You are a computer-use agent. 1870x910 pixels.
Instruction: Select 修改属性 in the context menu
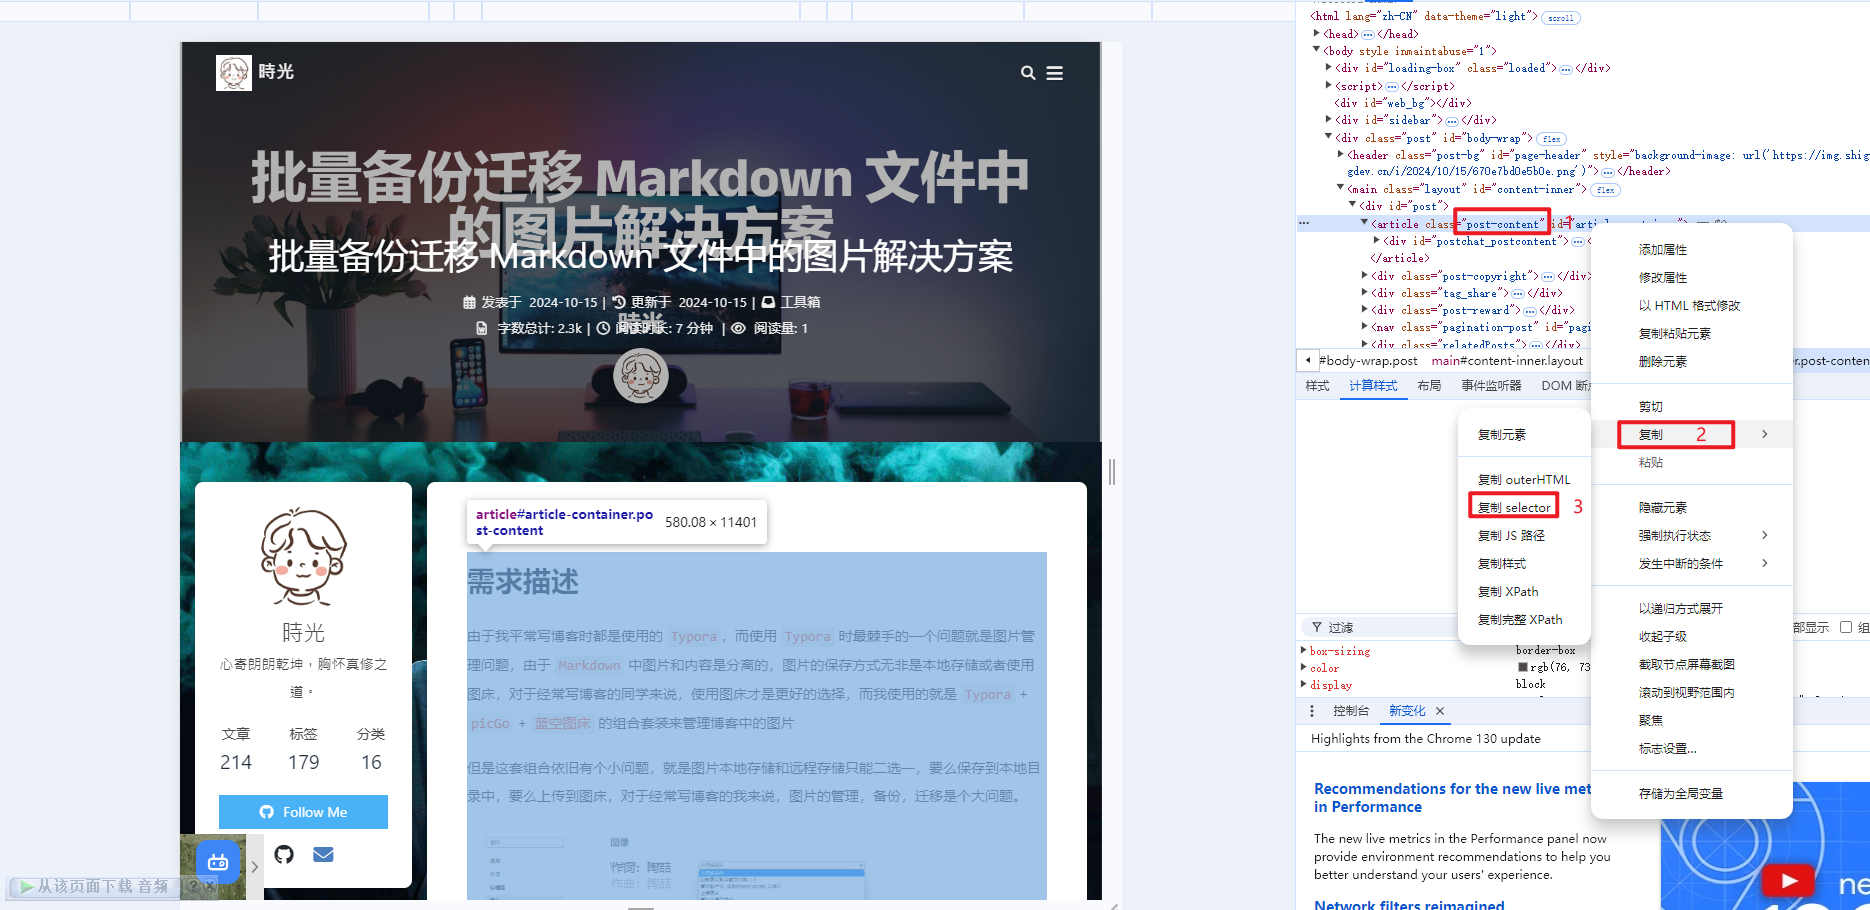[1662, 278]
